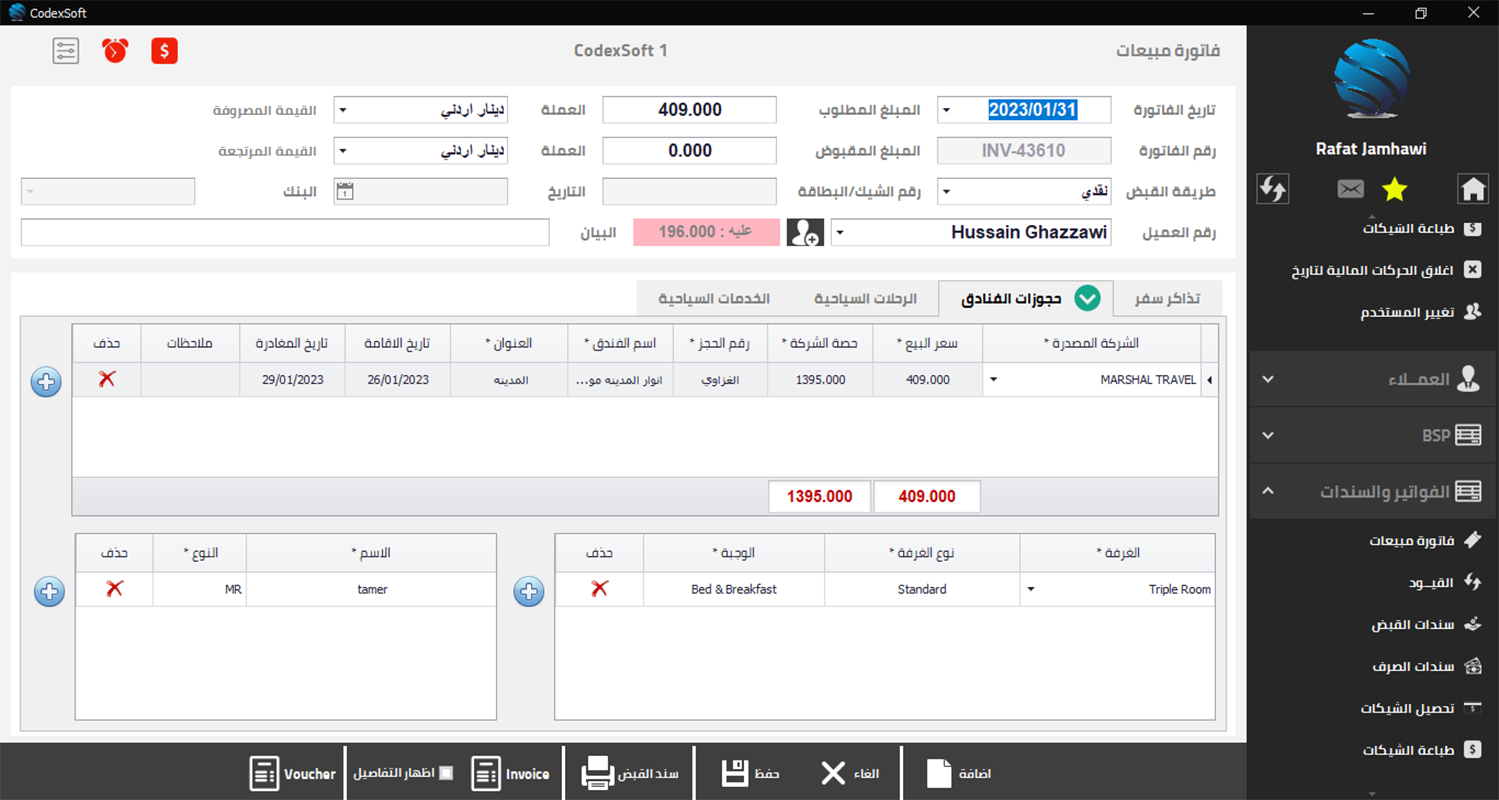Click the yellow star favorites icon
Screen dimensions: 1499x800
click(x=1393, y=188)
